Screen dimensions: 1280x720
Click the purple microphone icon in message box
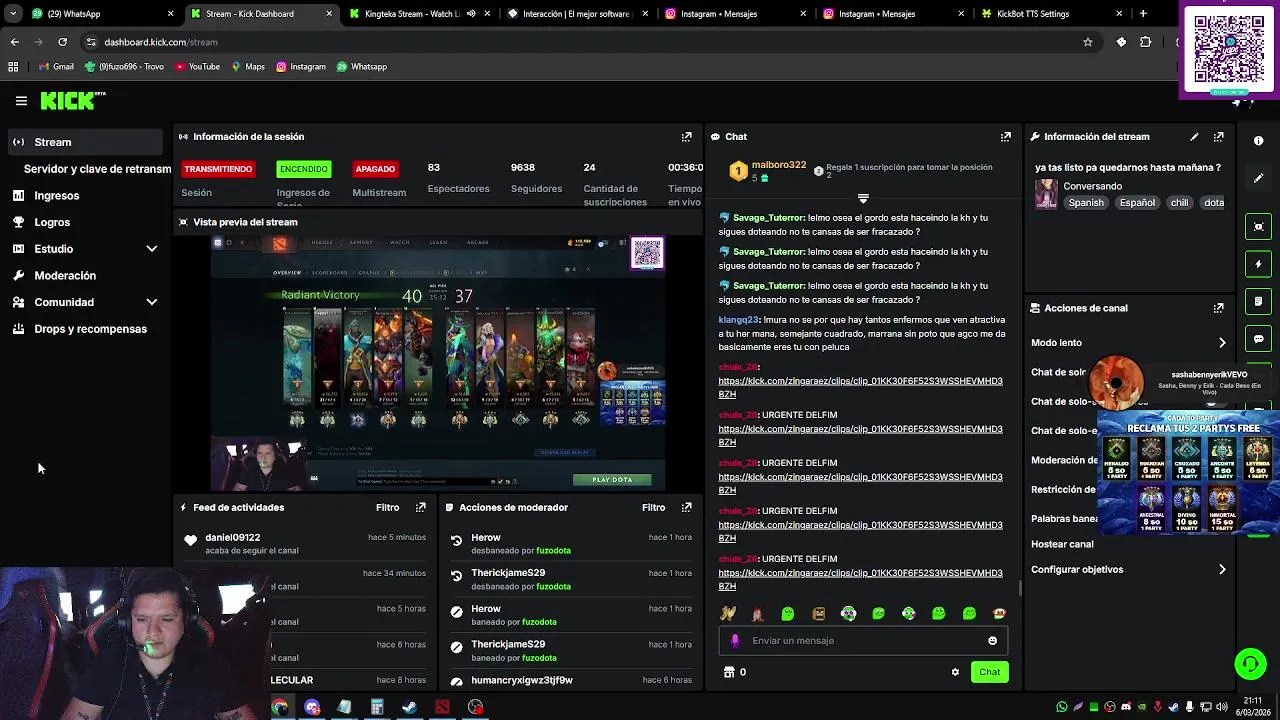(735, 641)
